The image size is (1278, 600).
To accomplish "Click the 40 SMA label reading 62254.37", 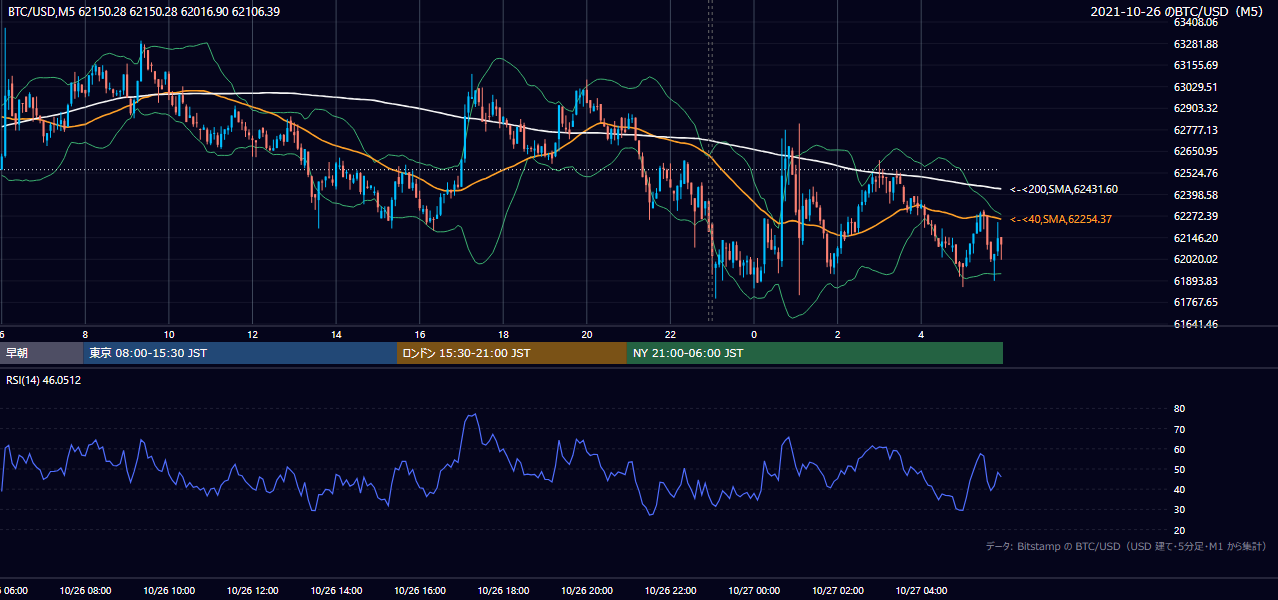I will (1063, 219).
